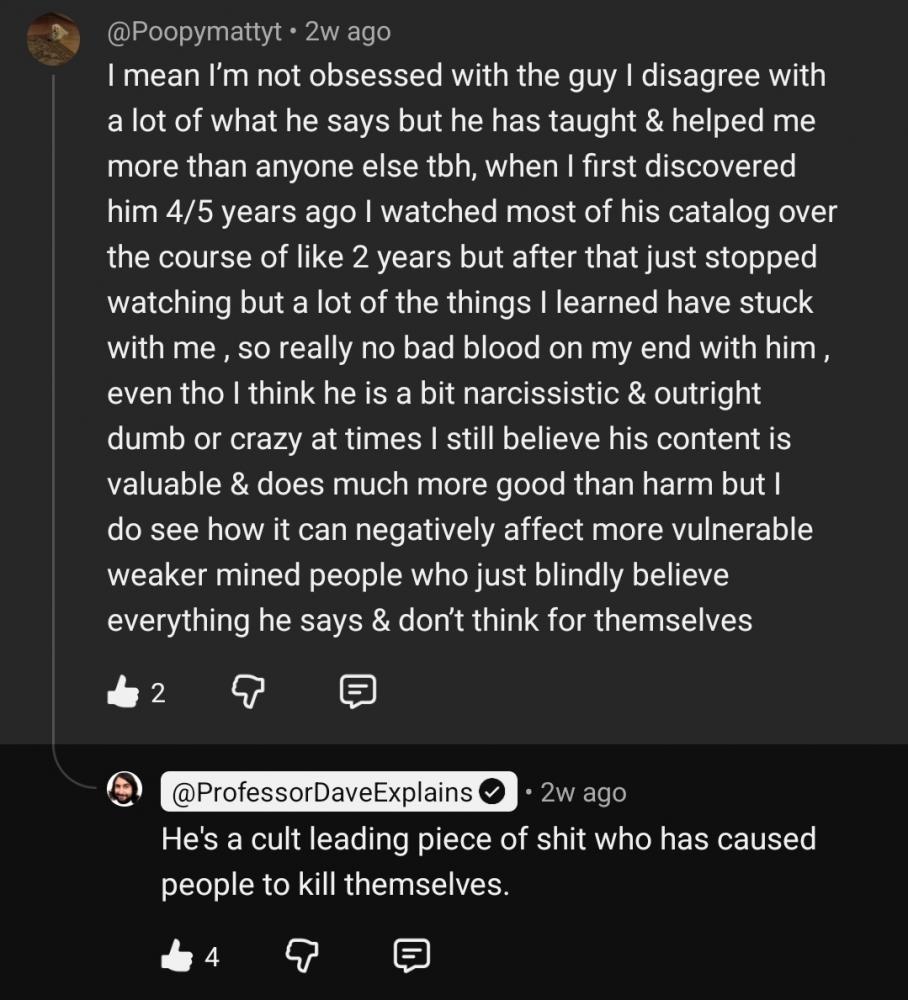Click the verified checkmark beside ProfessorDaveExplains
Screen dimensions: 908x1000
coord(494,793)
